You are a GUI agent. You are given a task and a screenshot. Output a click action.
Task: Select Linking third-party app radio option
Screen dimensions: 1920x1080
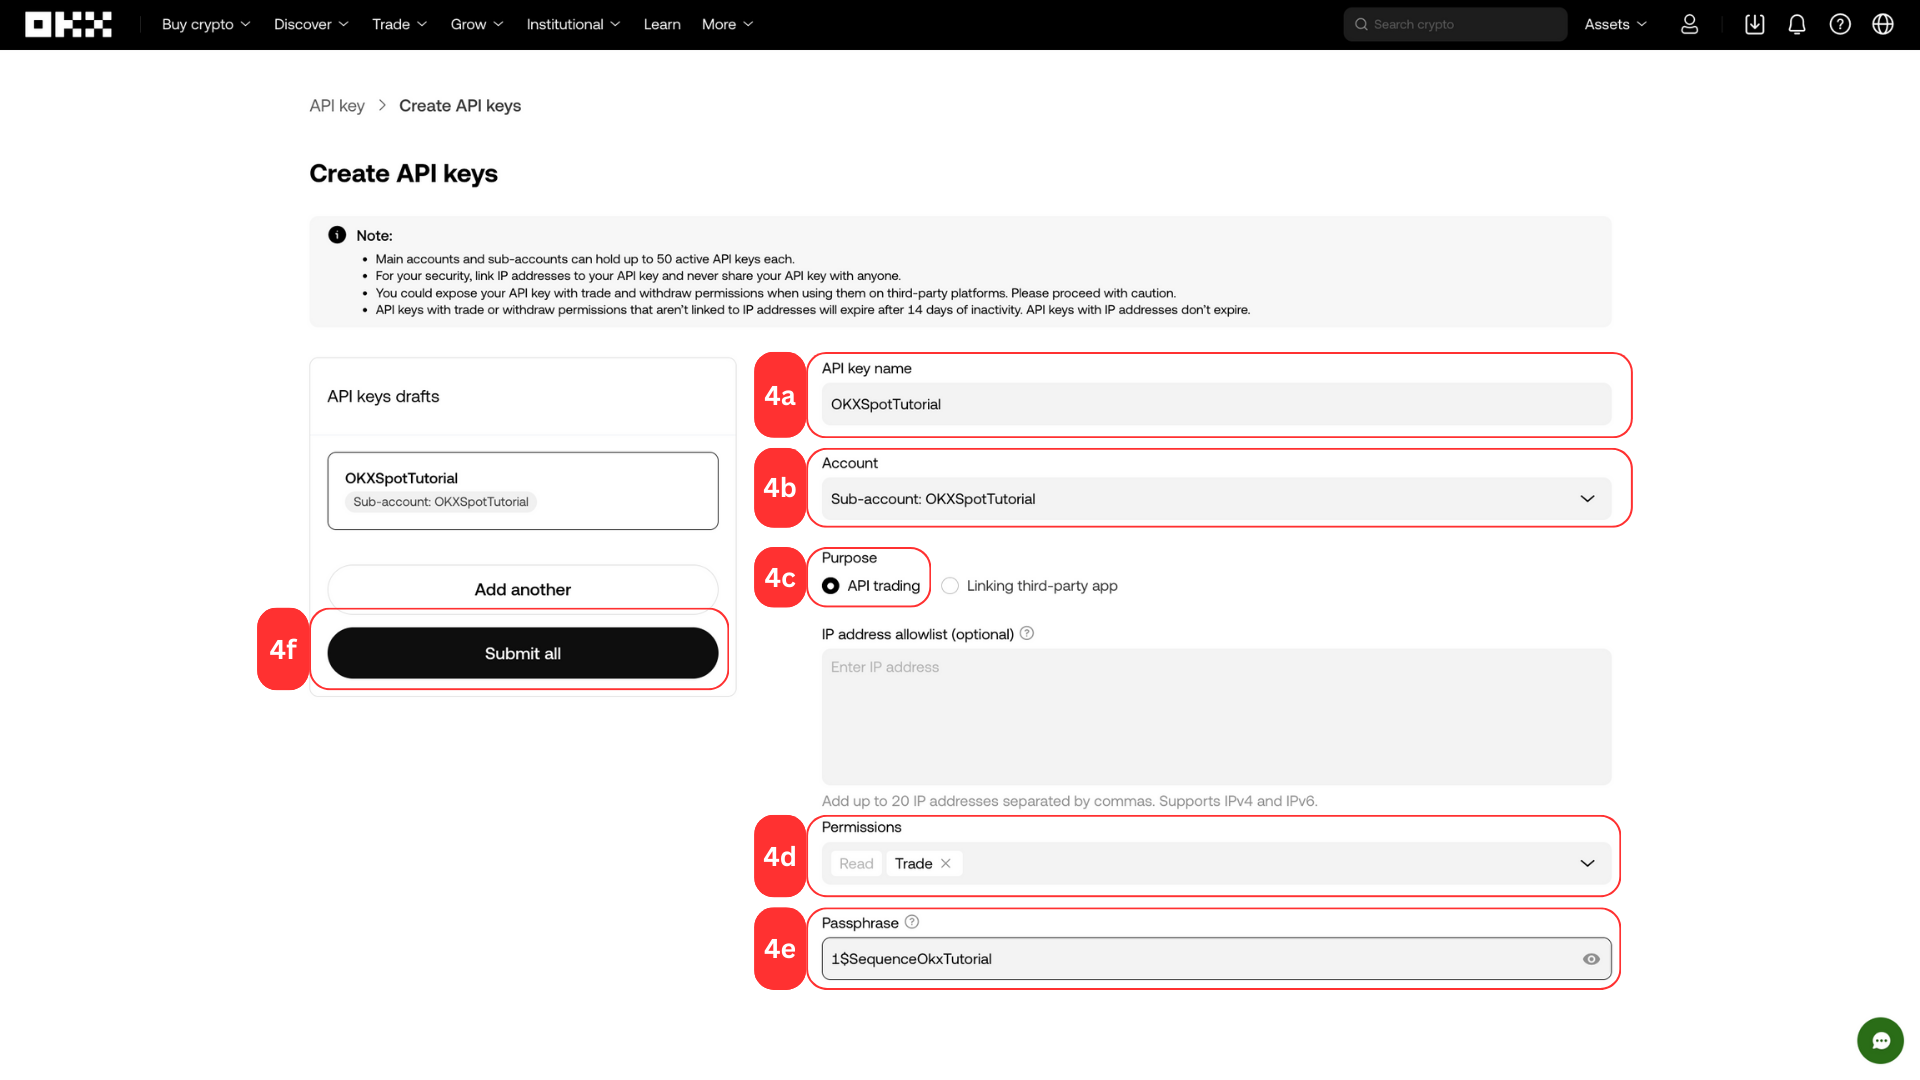click(950, 586)
